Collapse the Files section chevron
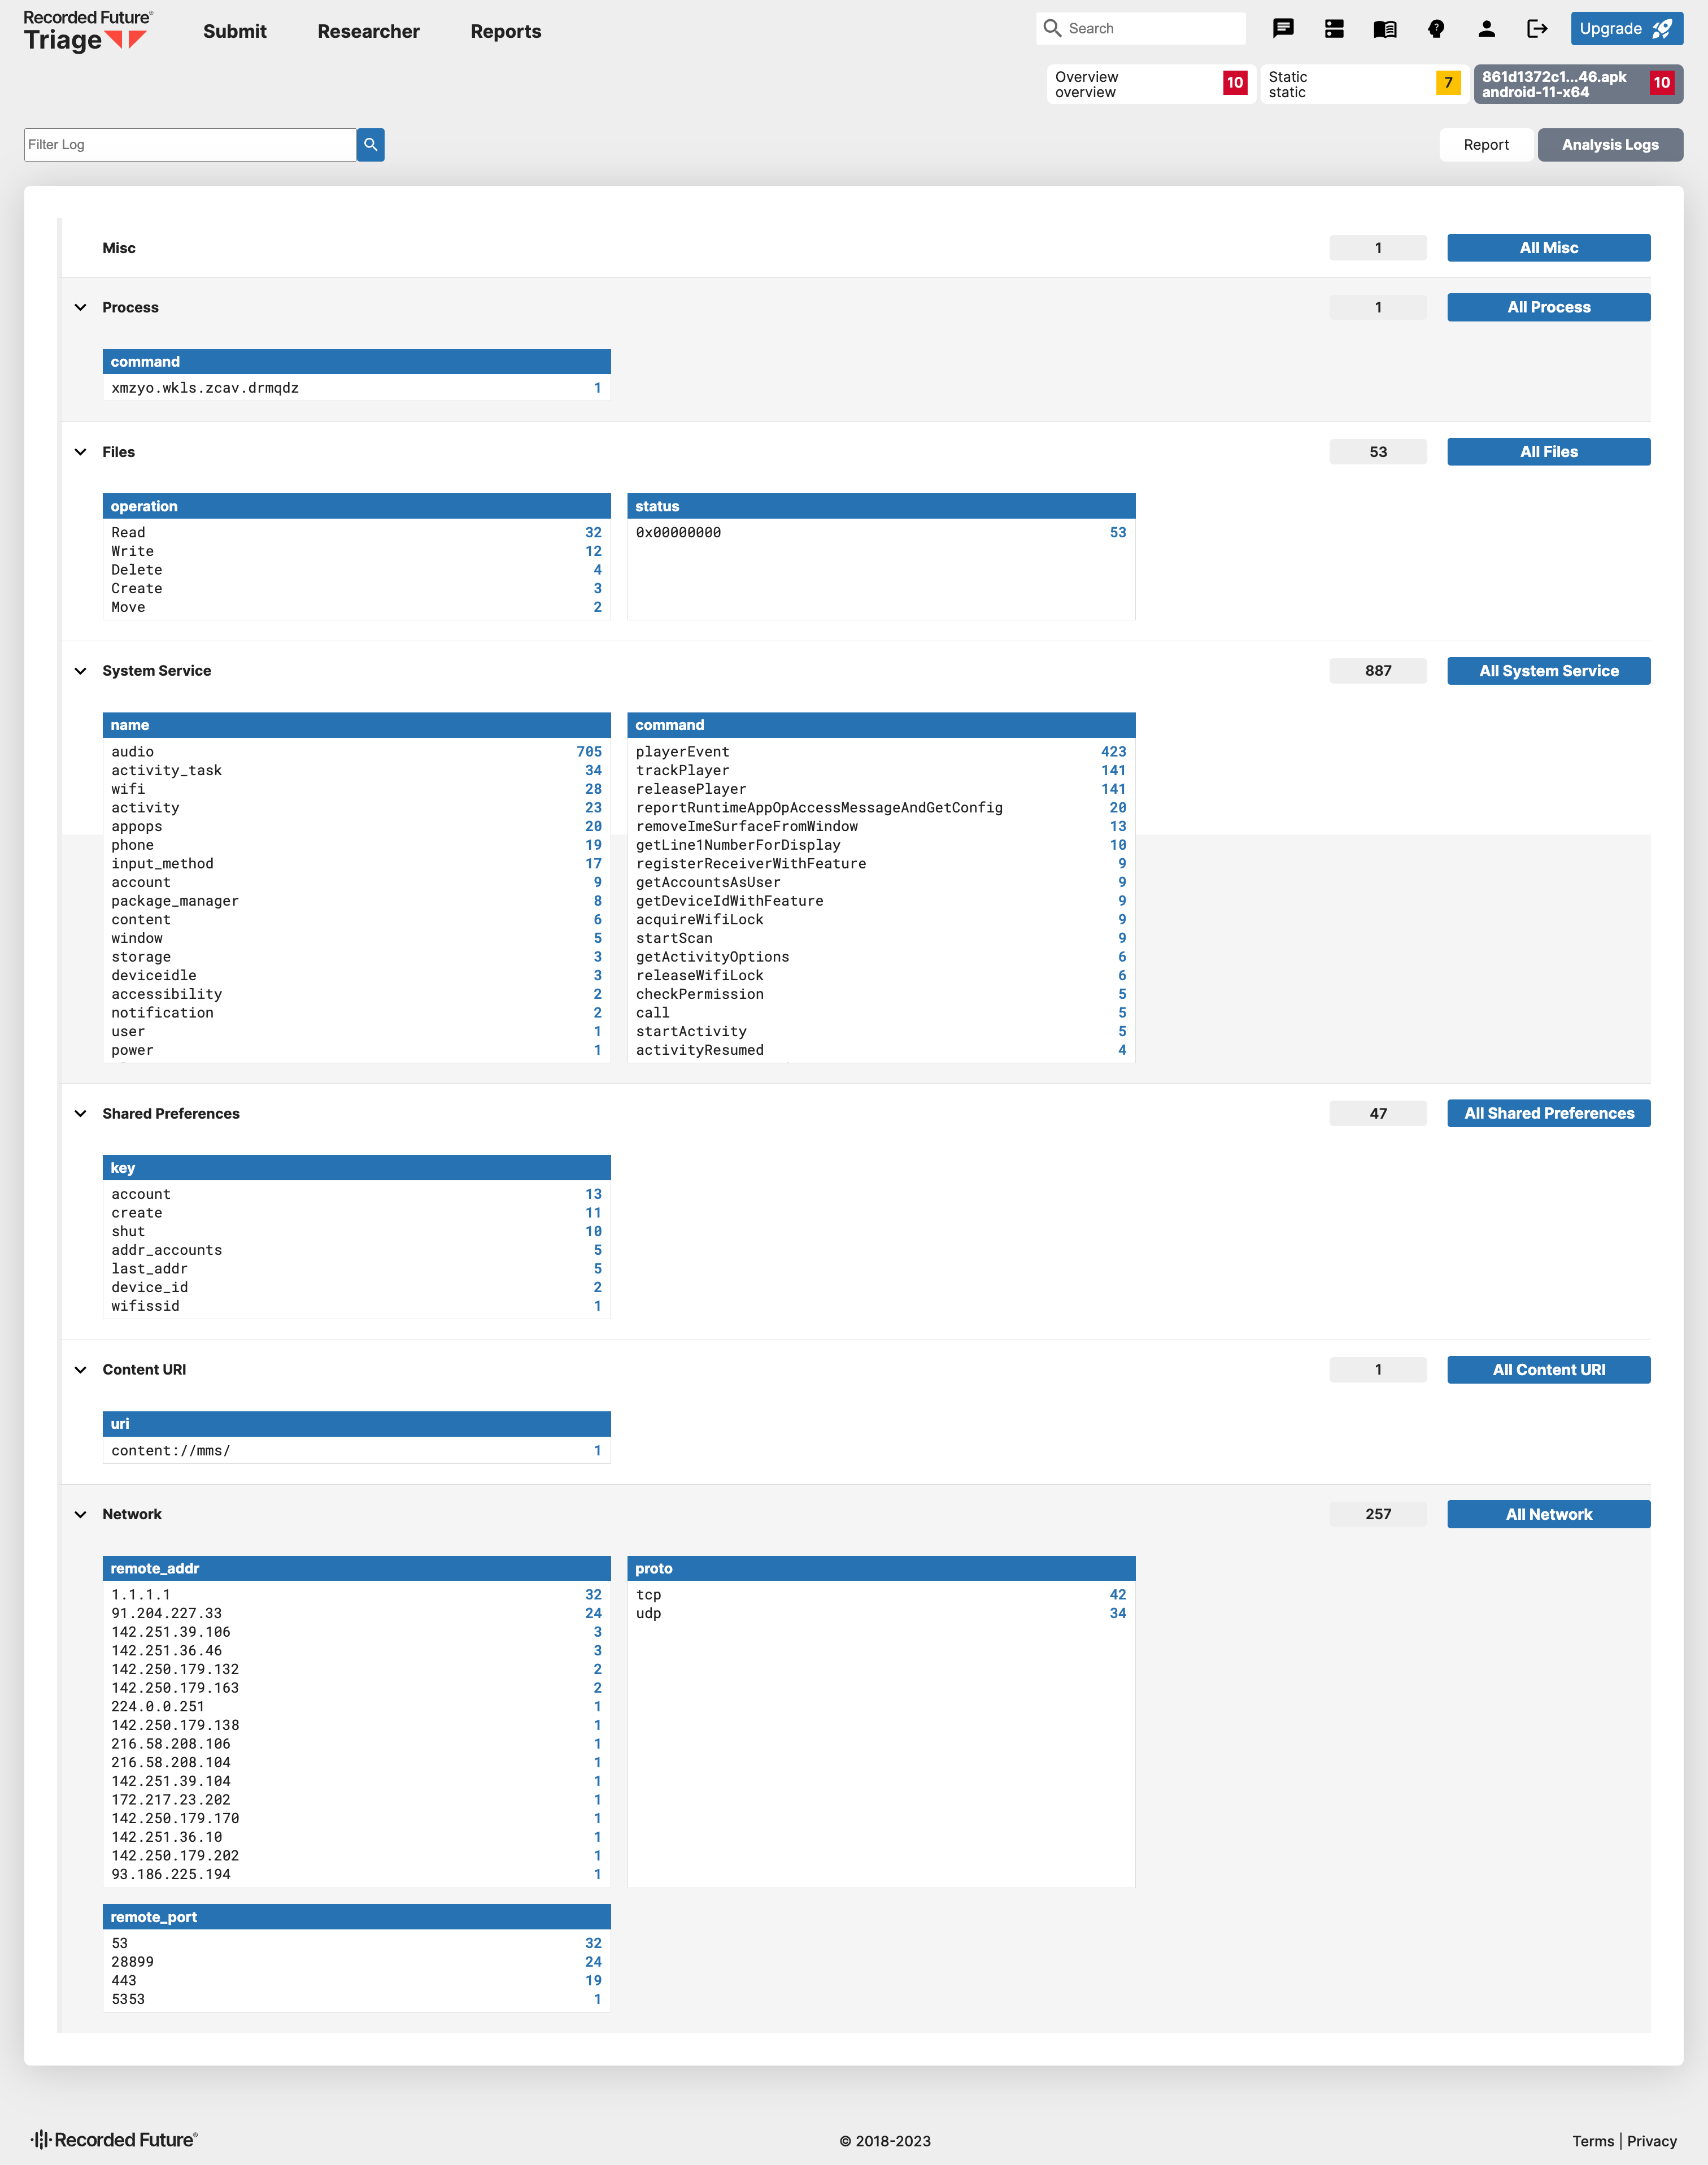Image resolution: width=1708 pixels, height=2165 pixels. [81, 452]
